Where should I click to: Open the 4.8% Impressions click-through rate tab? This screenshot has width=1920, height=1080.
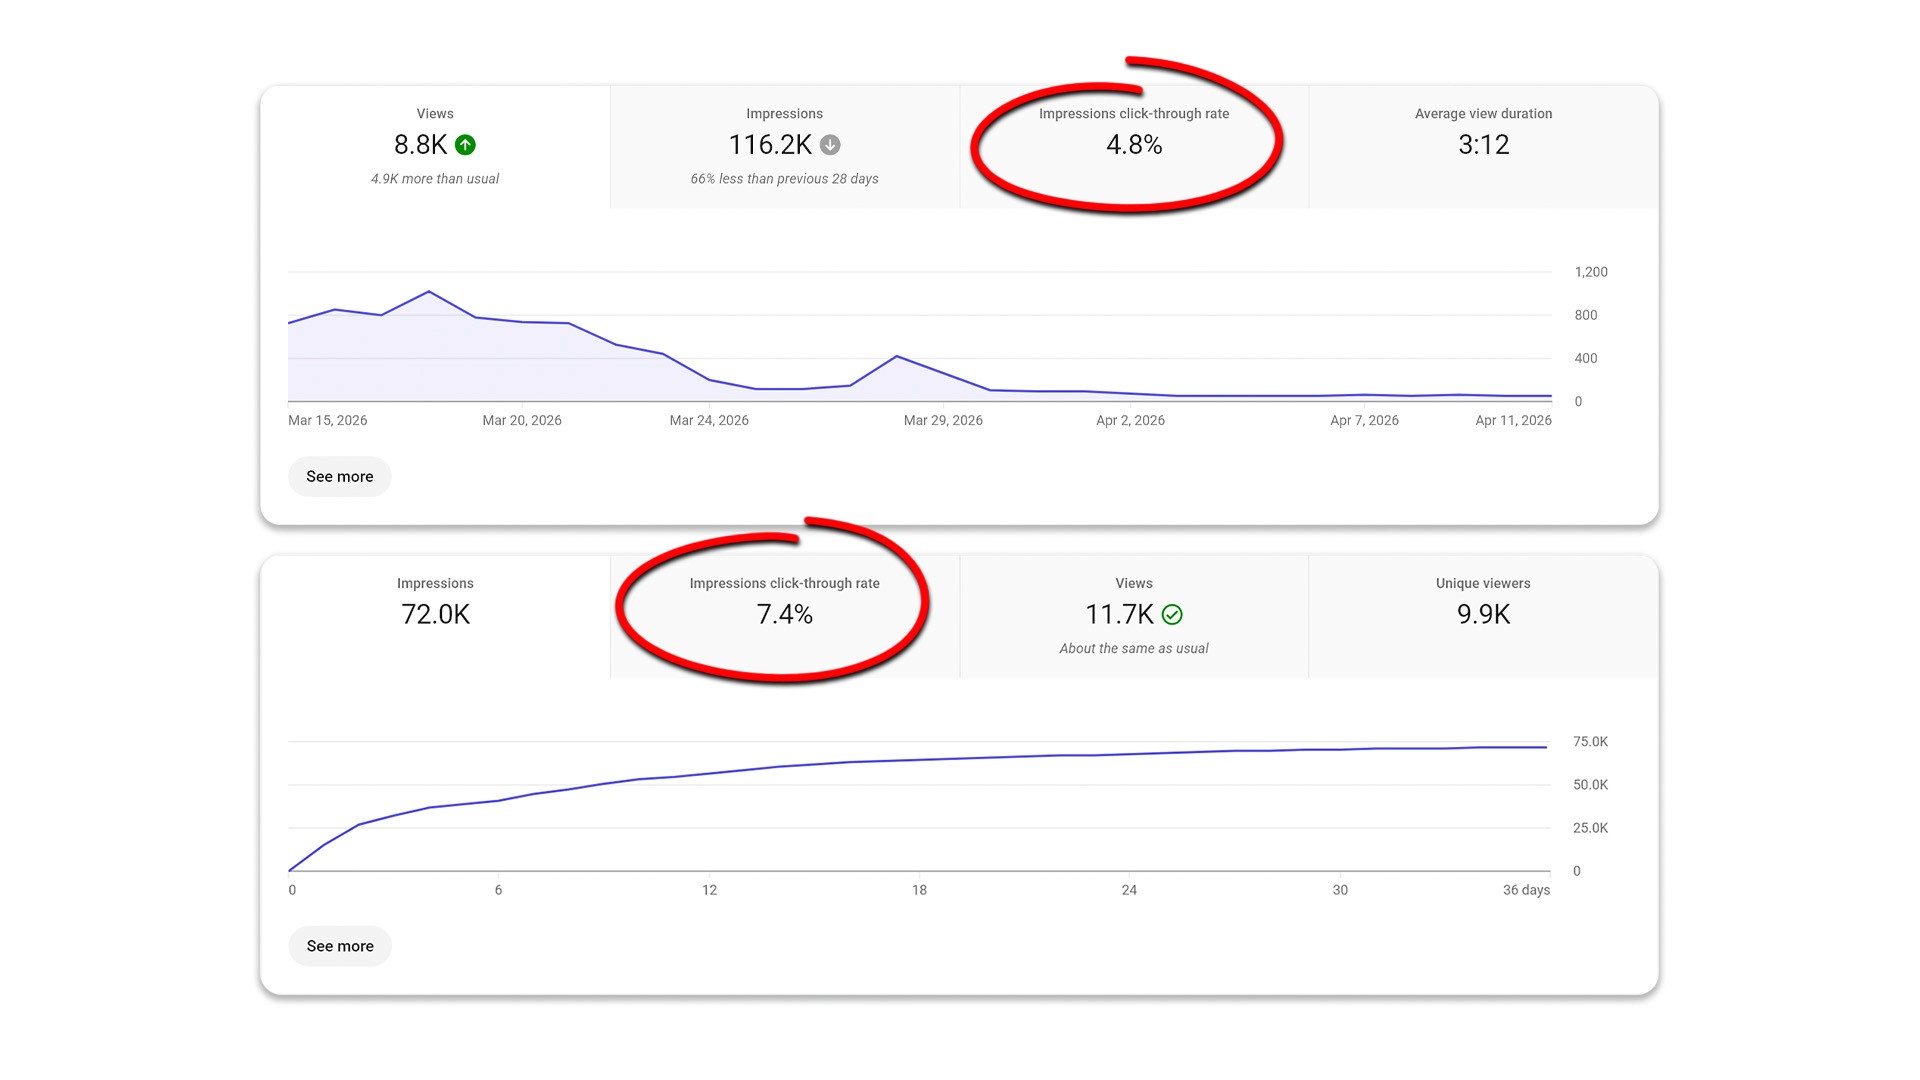pyautogui.click(x=1133, y=146)
